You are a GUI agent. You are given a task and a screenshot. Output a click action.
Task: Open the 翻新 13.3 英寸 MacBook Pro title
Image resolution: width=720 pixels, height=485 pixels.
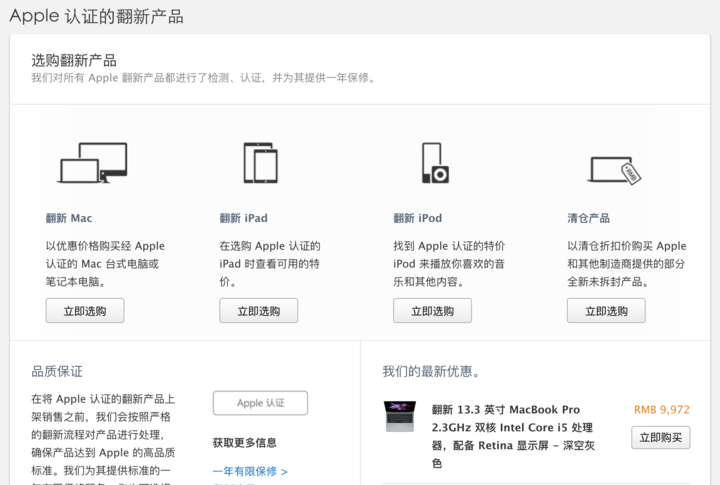coord(505,410)
